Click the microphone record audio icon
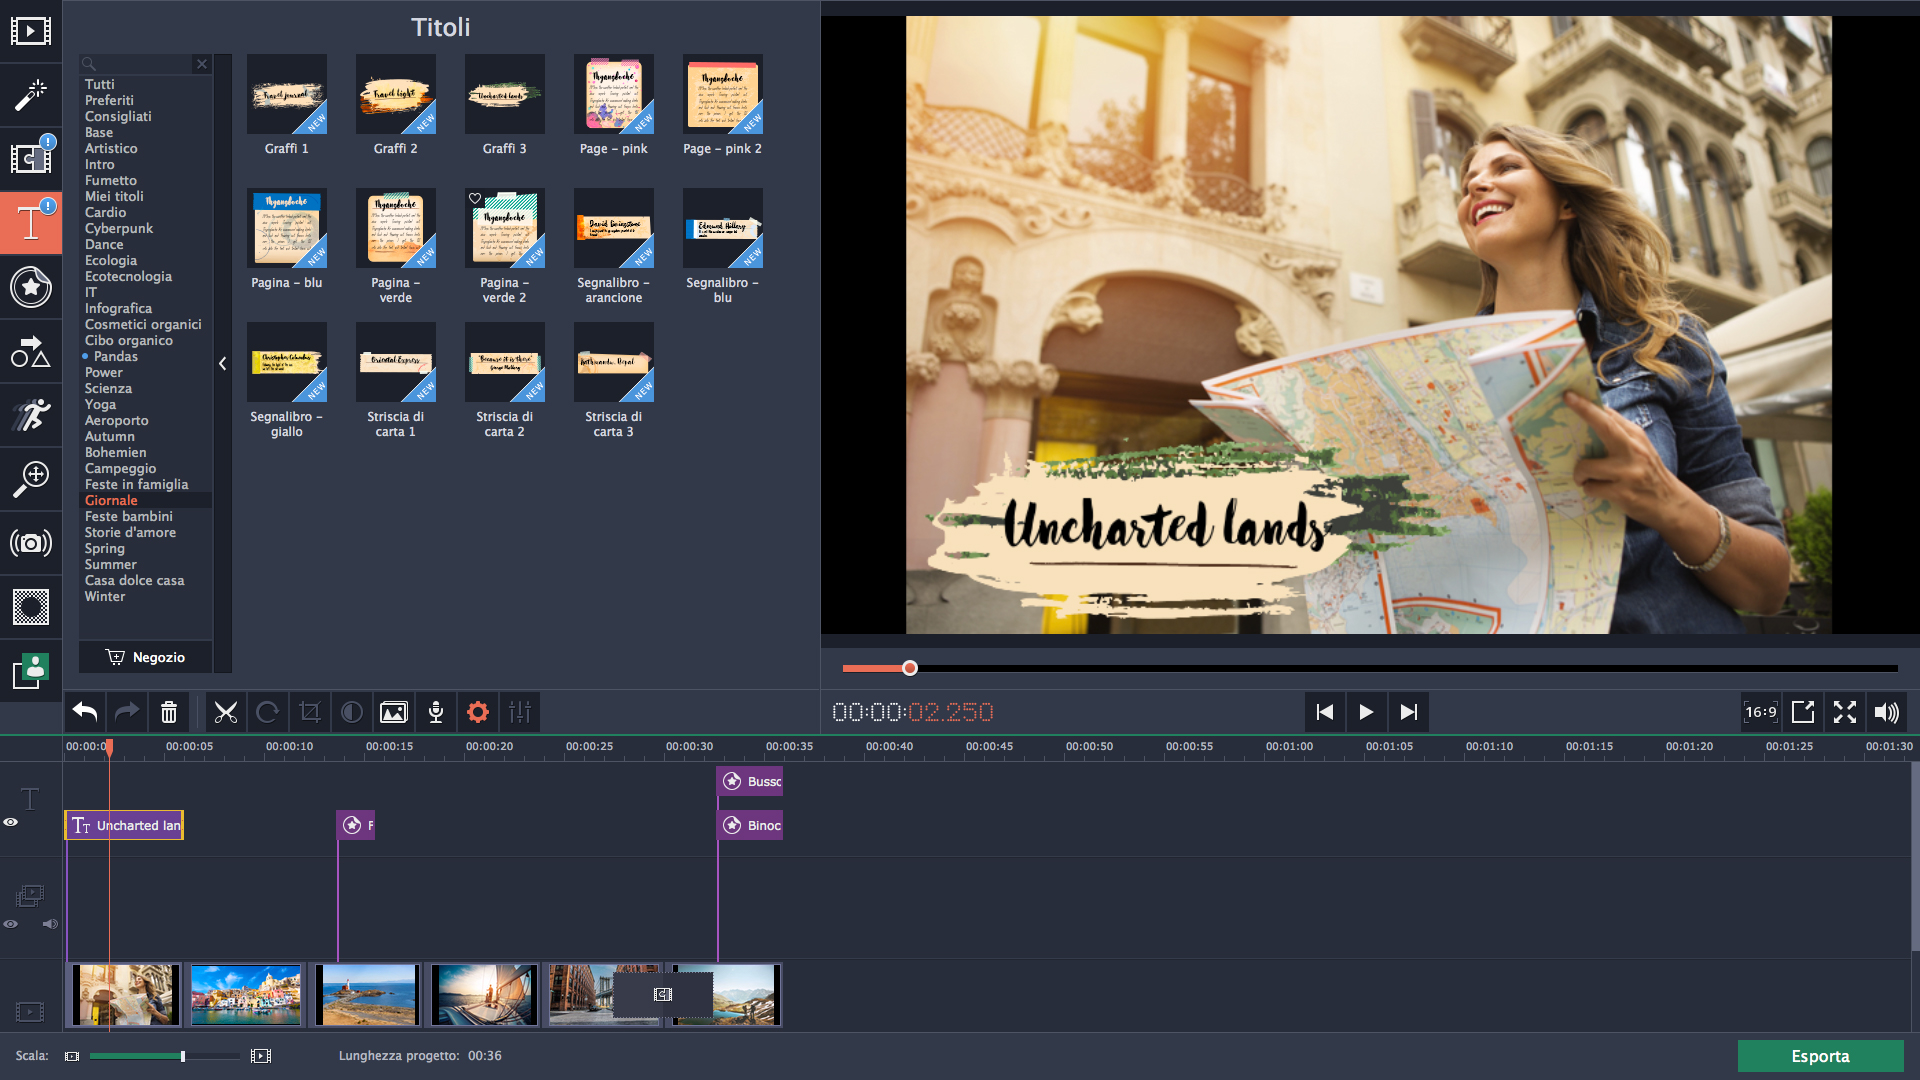Screen dimensions: 1920x1080 pos(436,712)
